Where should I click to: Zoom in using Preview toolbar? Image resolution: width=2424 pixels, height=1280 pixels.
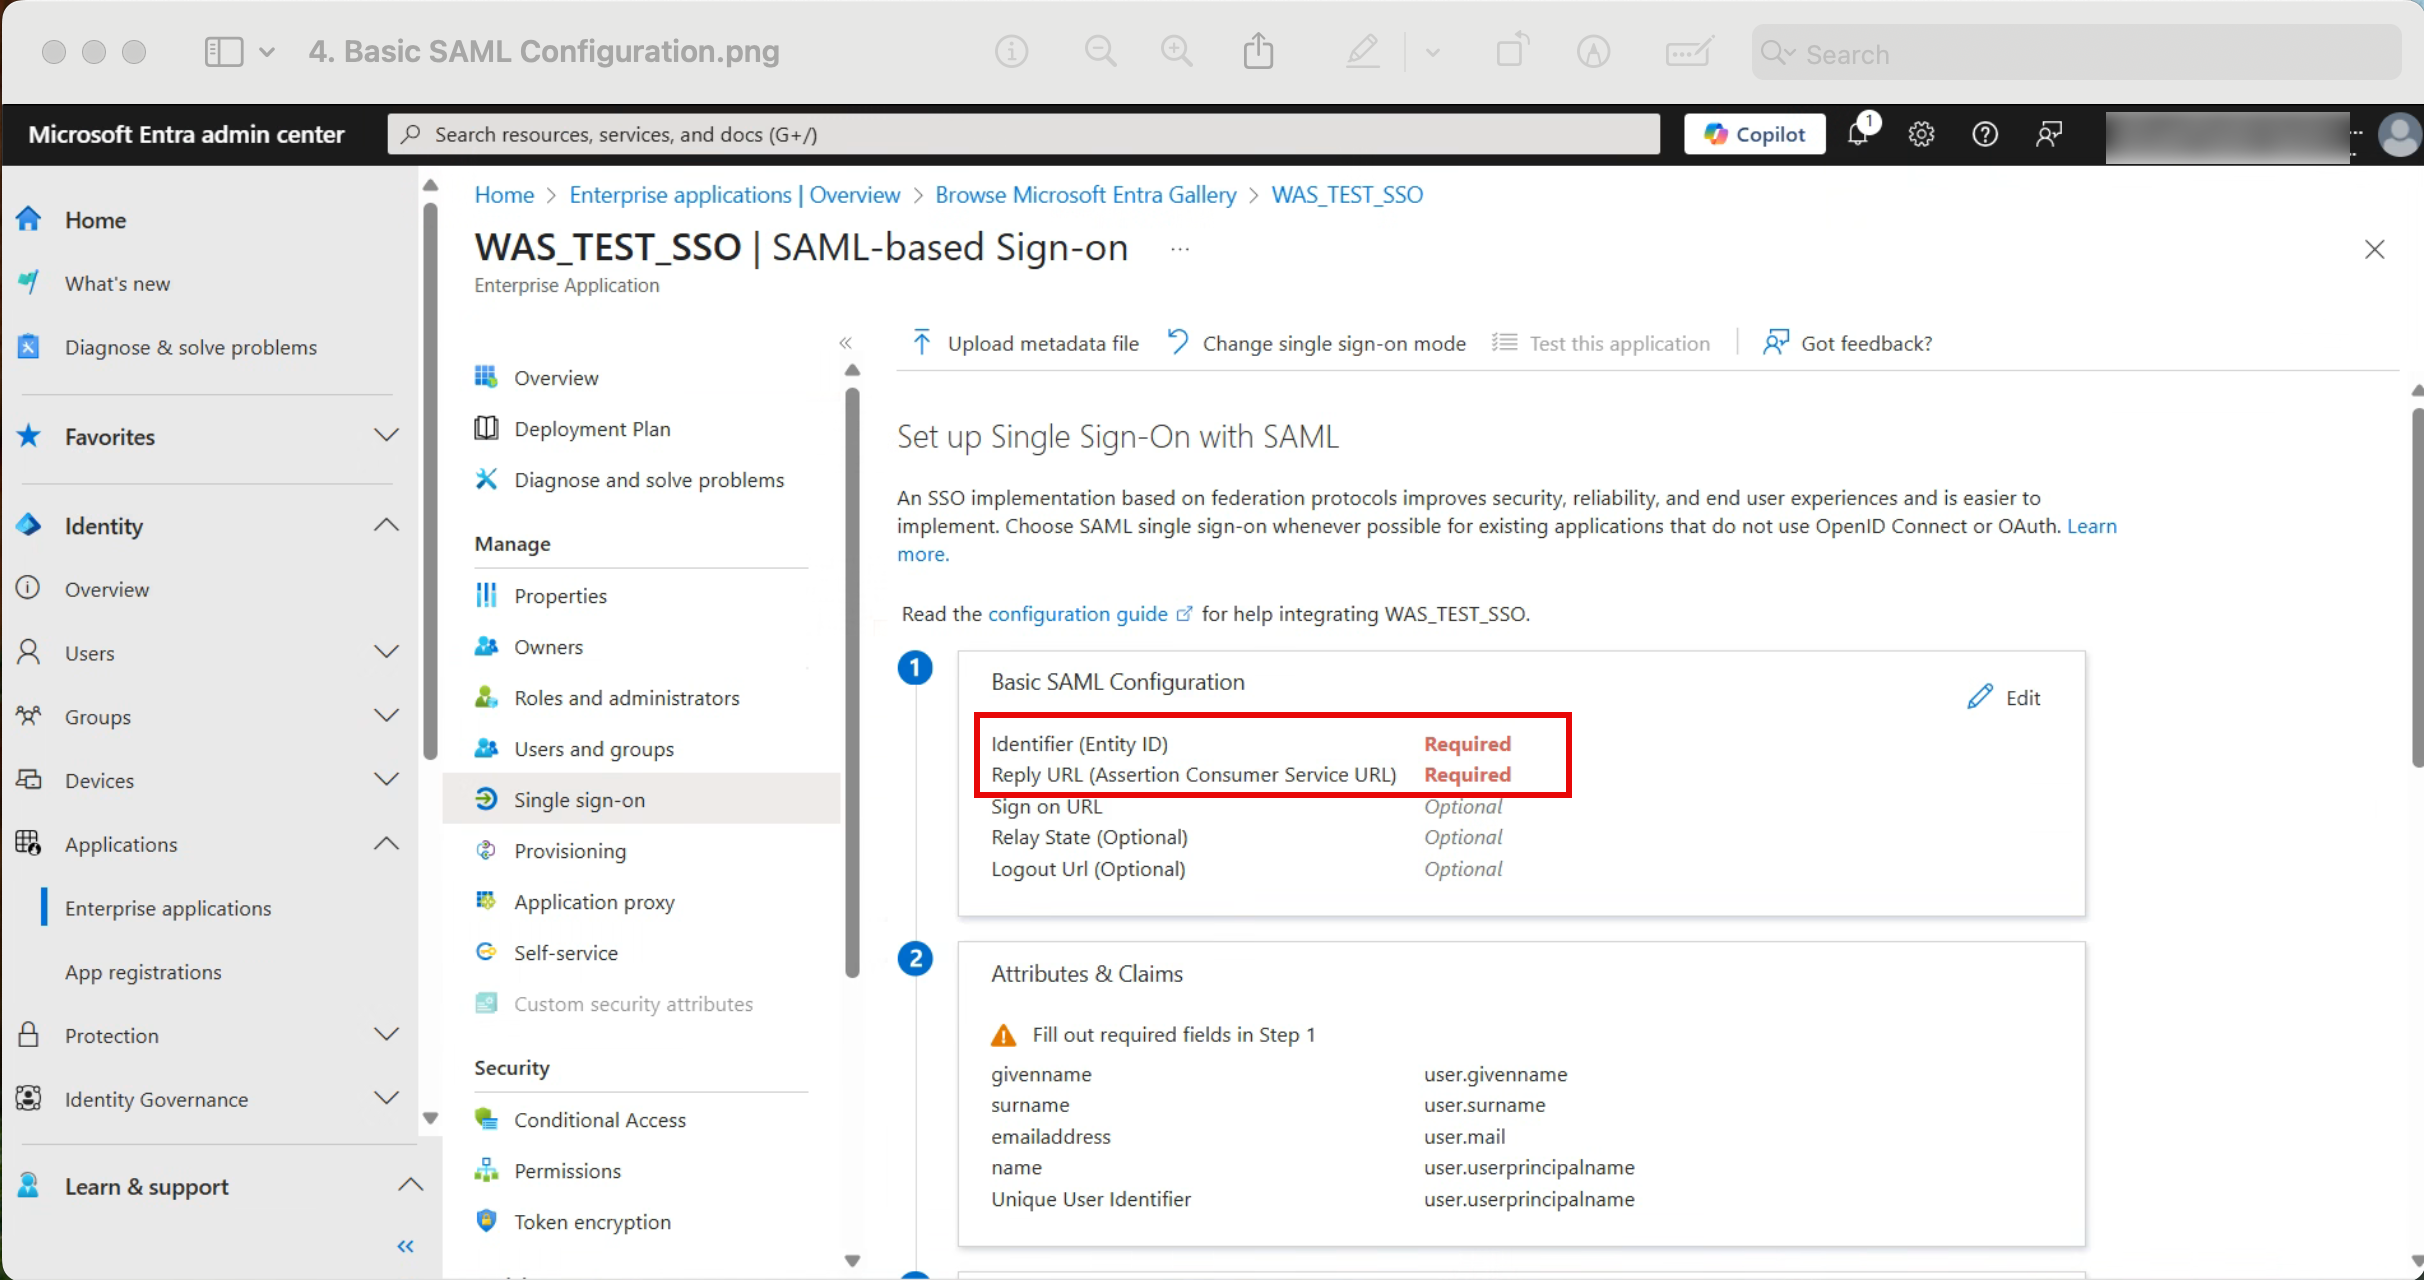1177,51
